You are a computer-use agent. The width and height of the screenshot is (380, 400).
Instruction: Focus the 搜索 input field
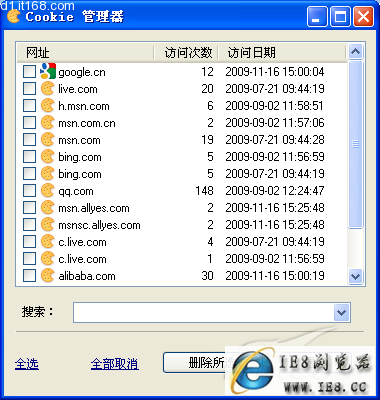click(x=204, y=313)
